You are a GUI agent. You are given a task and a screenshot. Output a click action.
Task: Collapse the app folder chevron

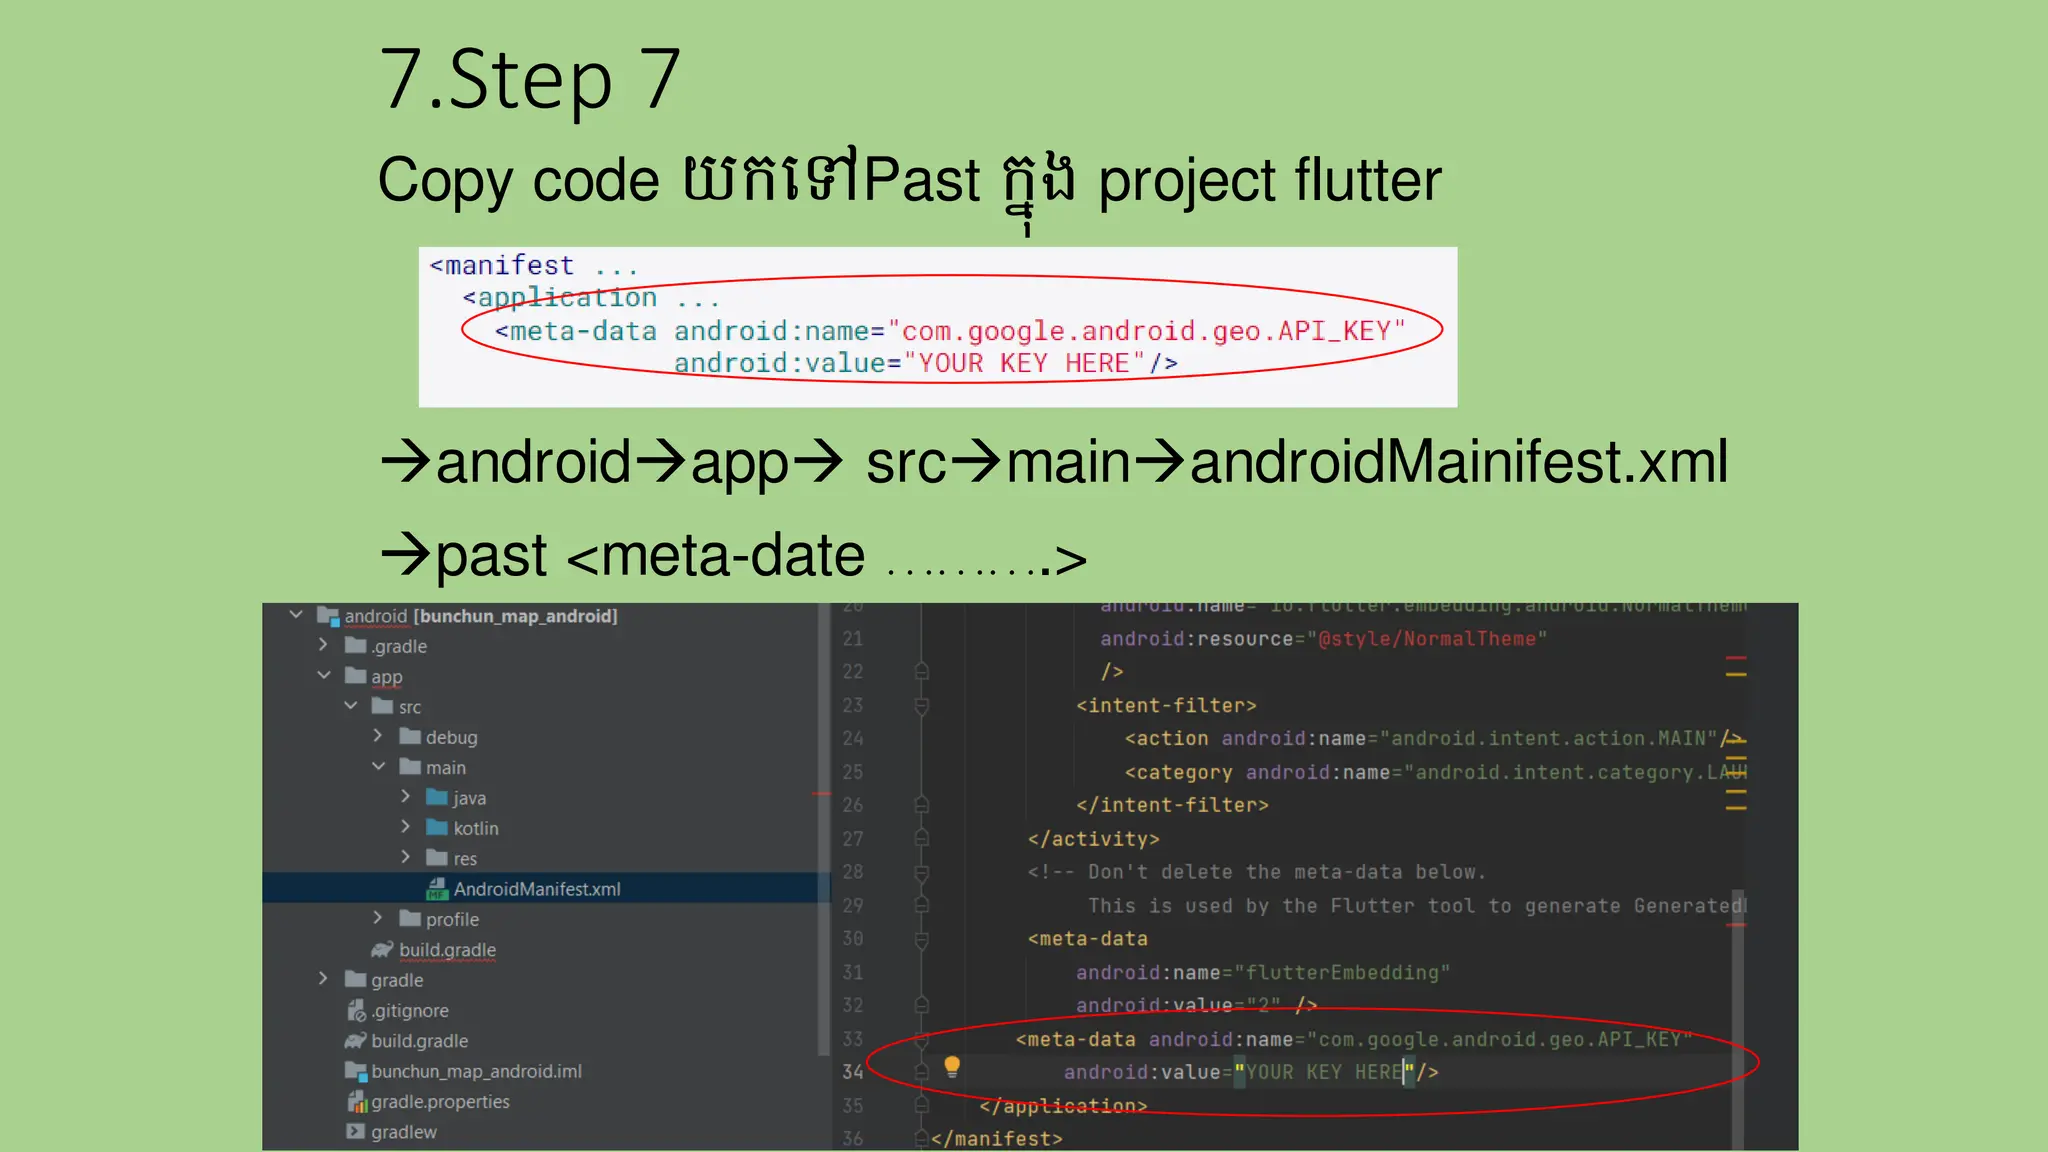point(324,675)
